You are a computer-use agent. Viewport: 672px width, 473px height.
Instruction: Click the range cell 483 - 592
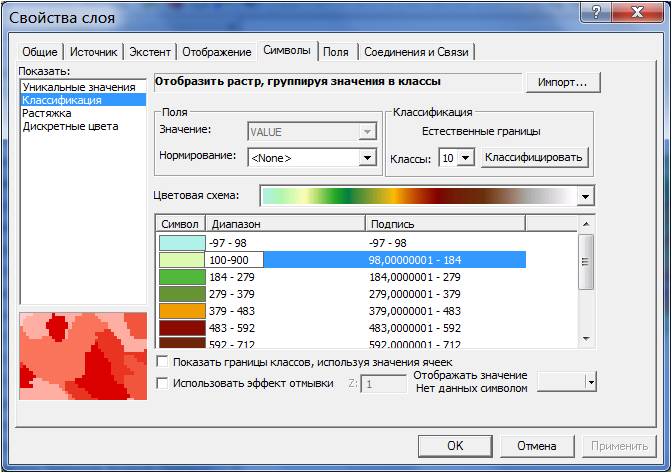coord(232,328)
